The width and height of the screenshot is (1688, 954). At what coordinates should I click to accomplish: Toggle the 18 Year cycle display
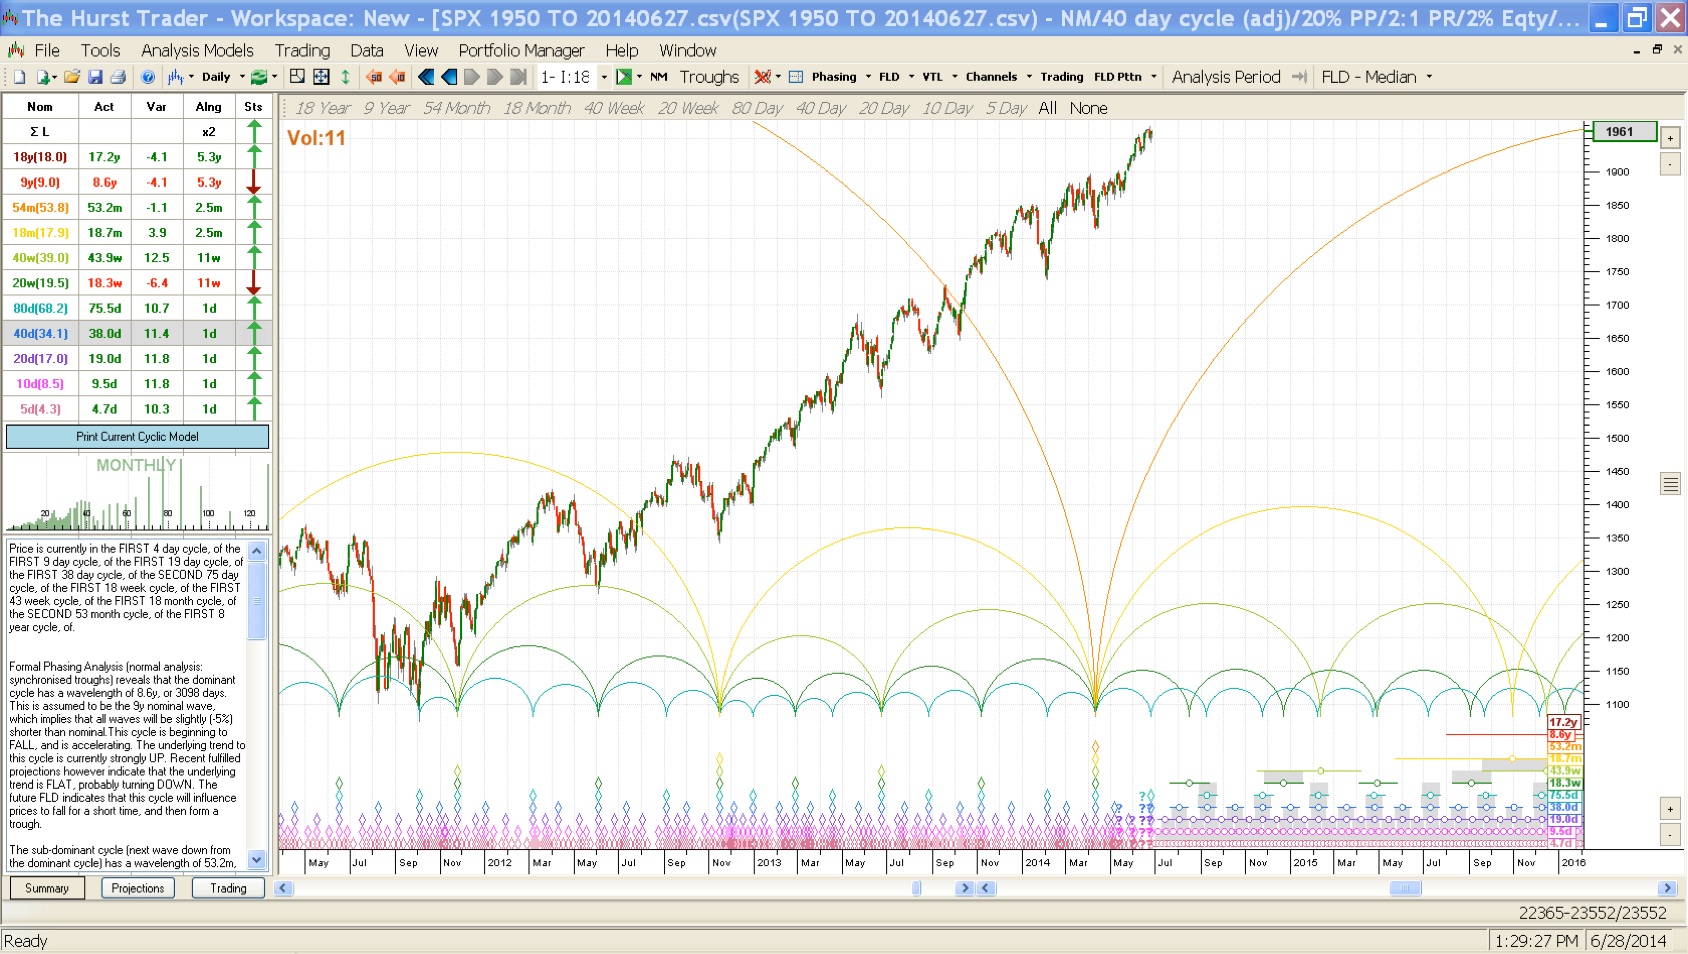tap(322, 108)
